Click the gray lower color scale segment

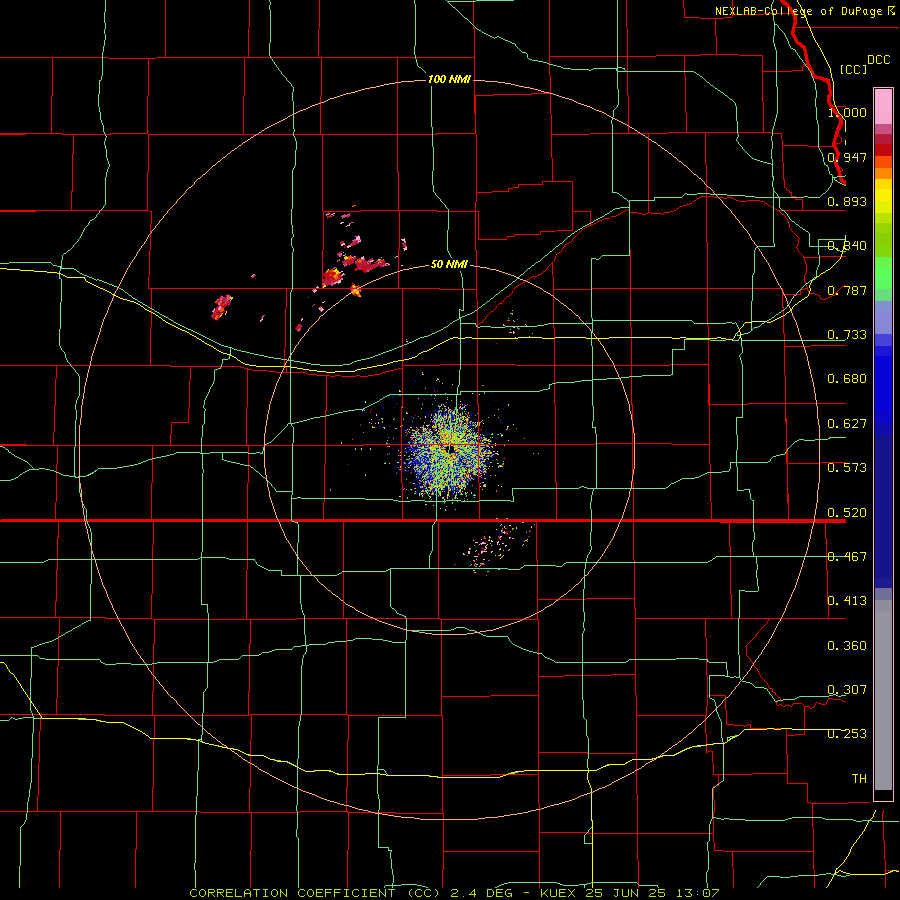coord(883,695)
